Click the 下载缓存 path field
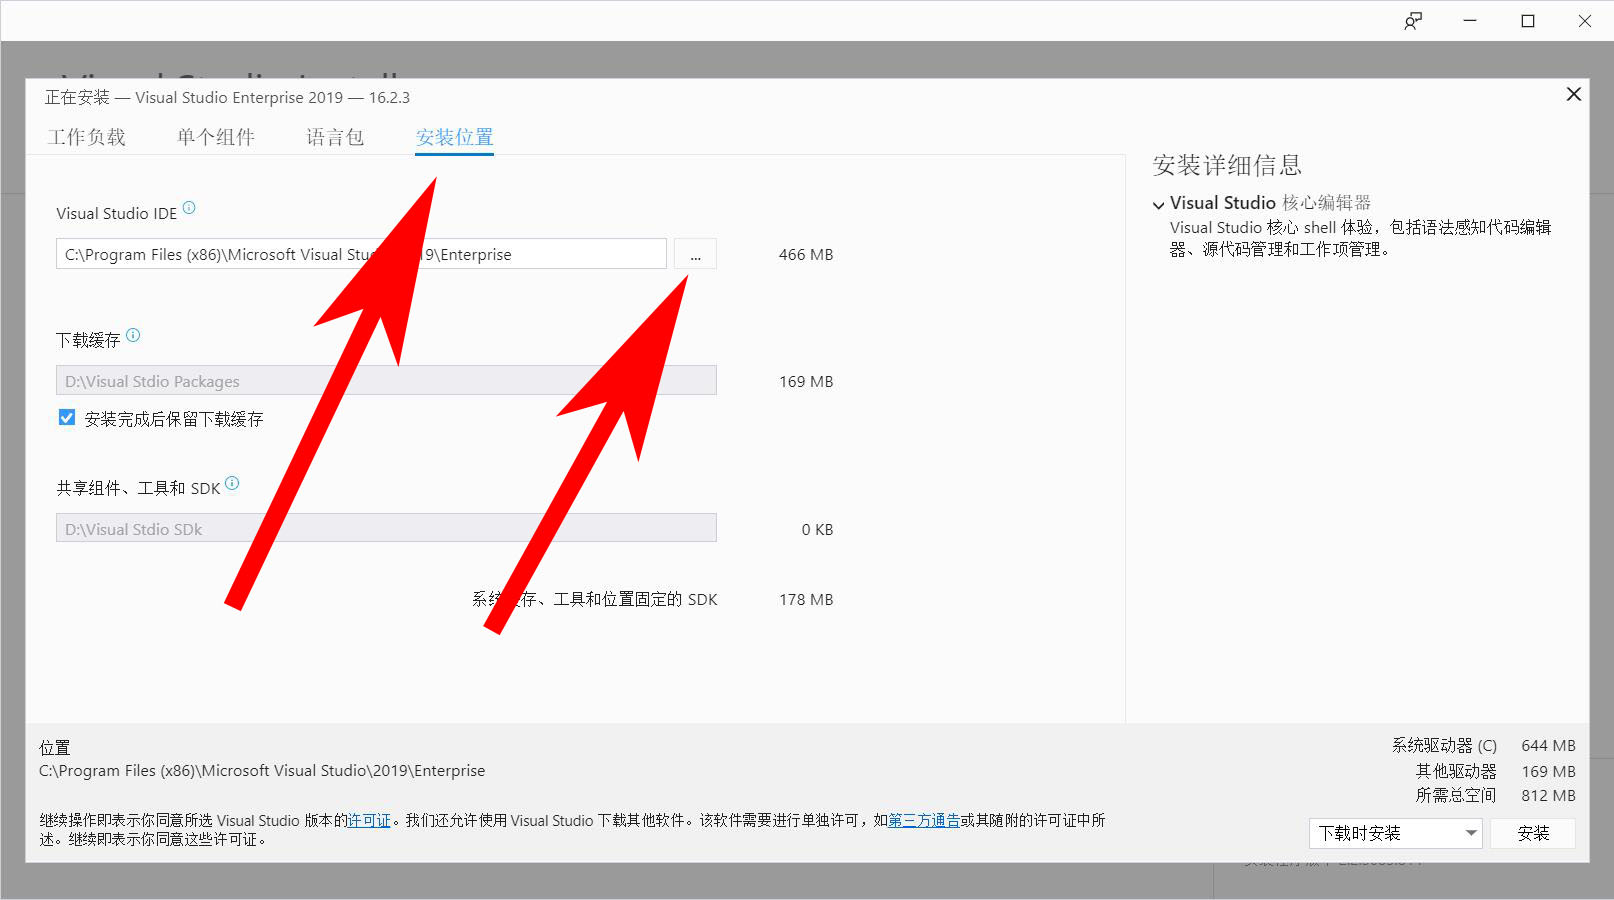 coord(386,381)
